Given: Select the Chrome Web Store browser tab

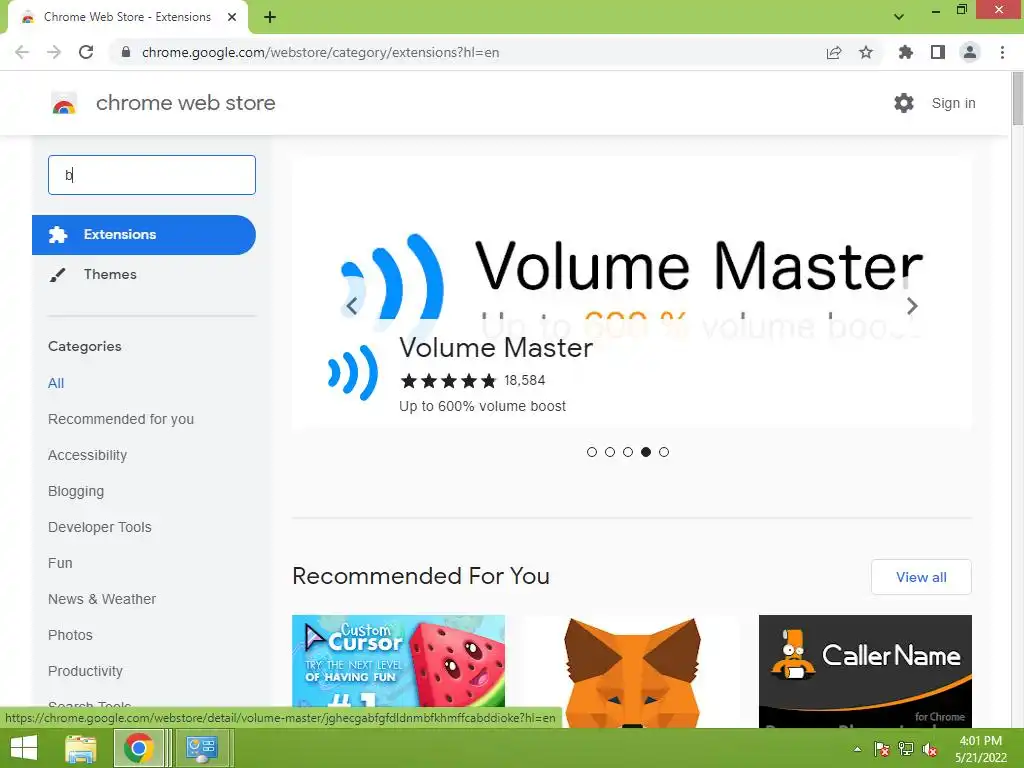Looking at the screenshot, I should pyautogui.click(x=127, y=17).
